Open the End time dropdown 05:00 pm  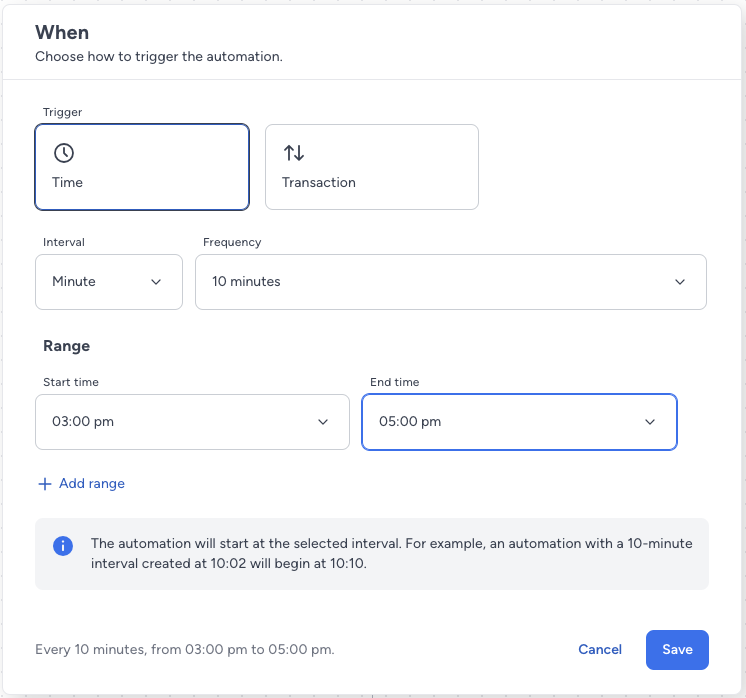520,422
